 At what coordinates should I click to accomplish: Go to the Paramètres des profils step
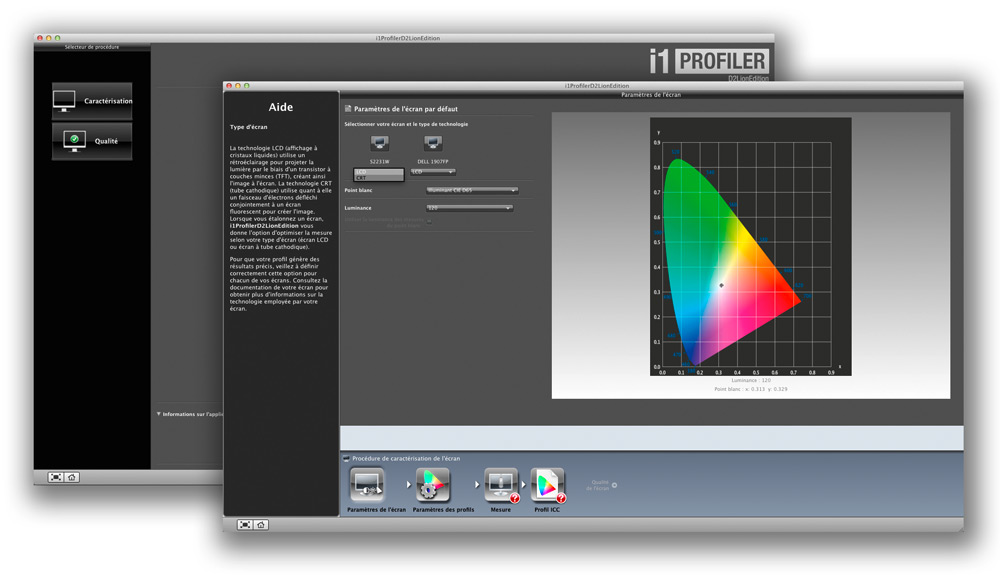pos(433,485)
